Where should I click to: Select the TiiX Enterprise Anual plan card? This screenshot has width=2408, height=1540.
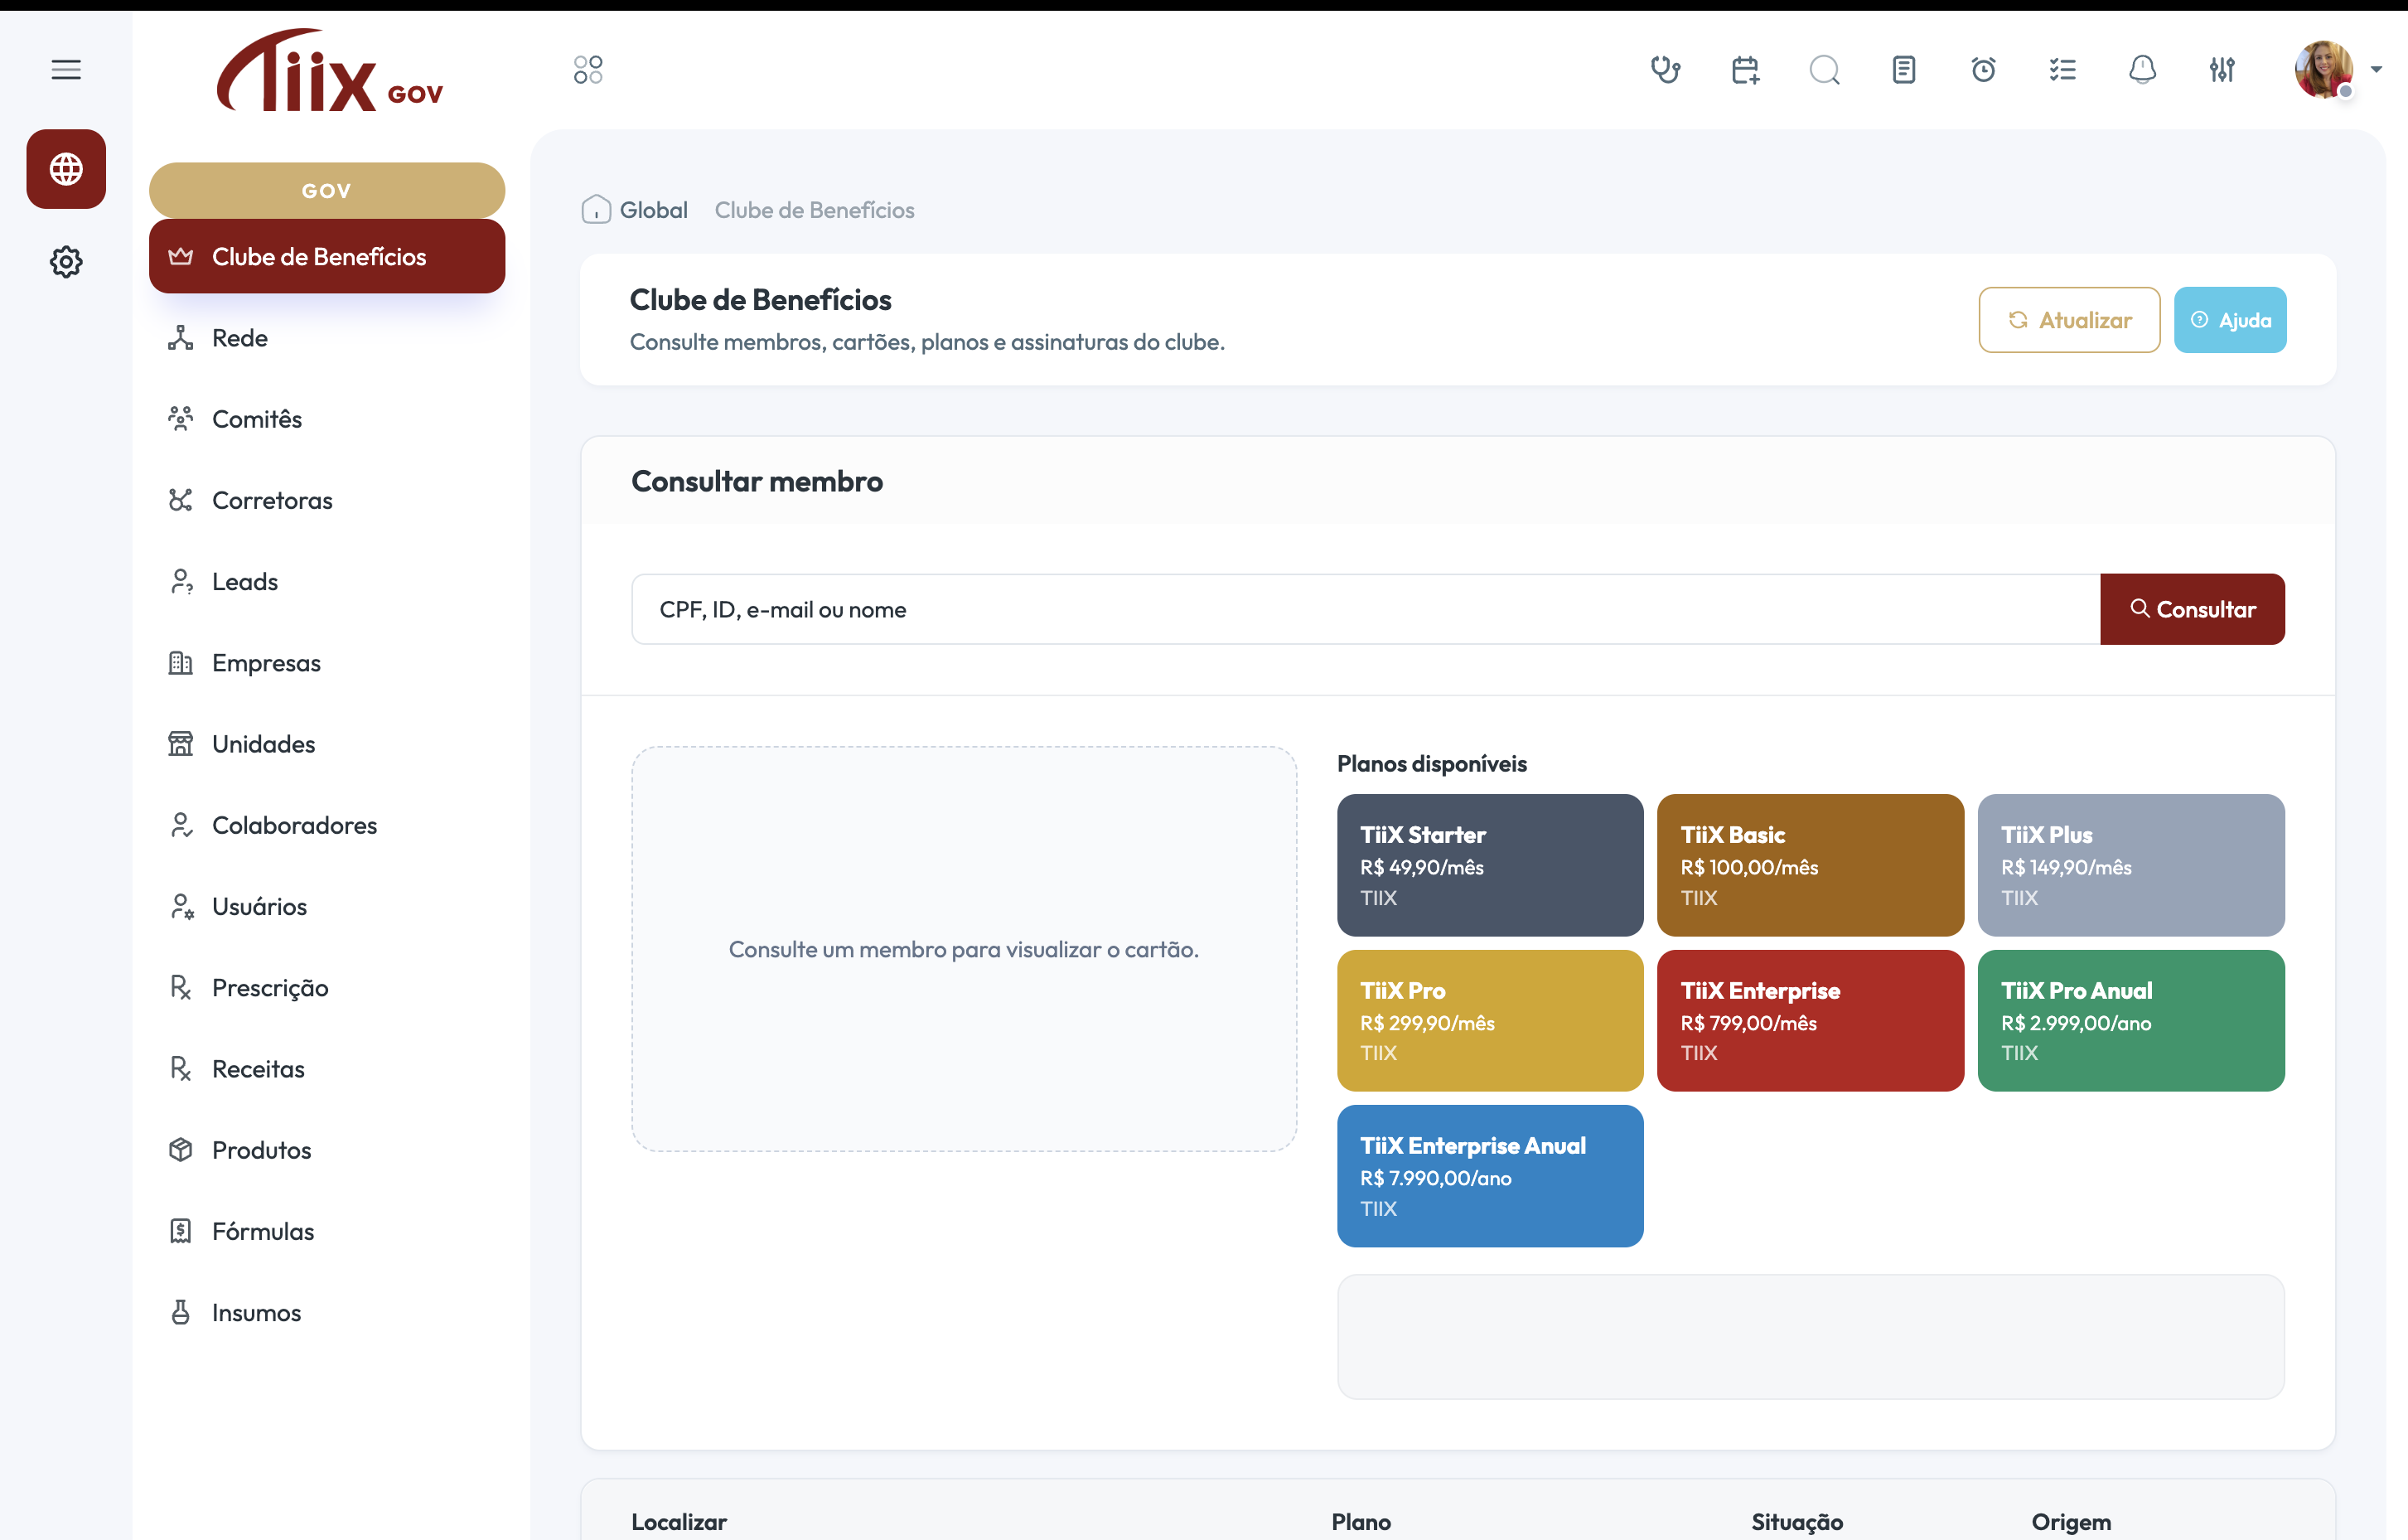pos(1490,1175)
